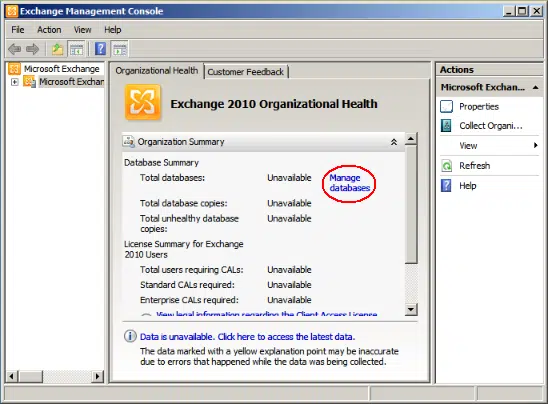Open the Action menu
Viewport: 548px width, 404px height.
tap(49, 30)
